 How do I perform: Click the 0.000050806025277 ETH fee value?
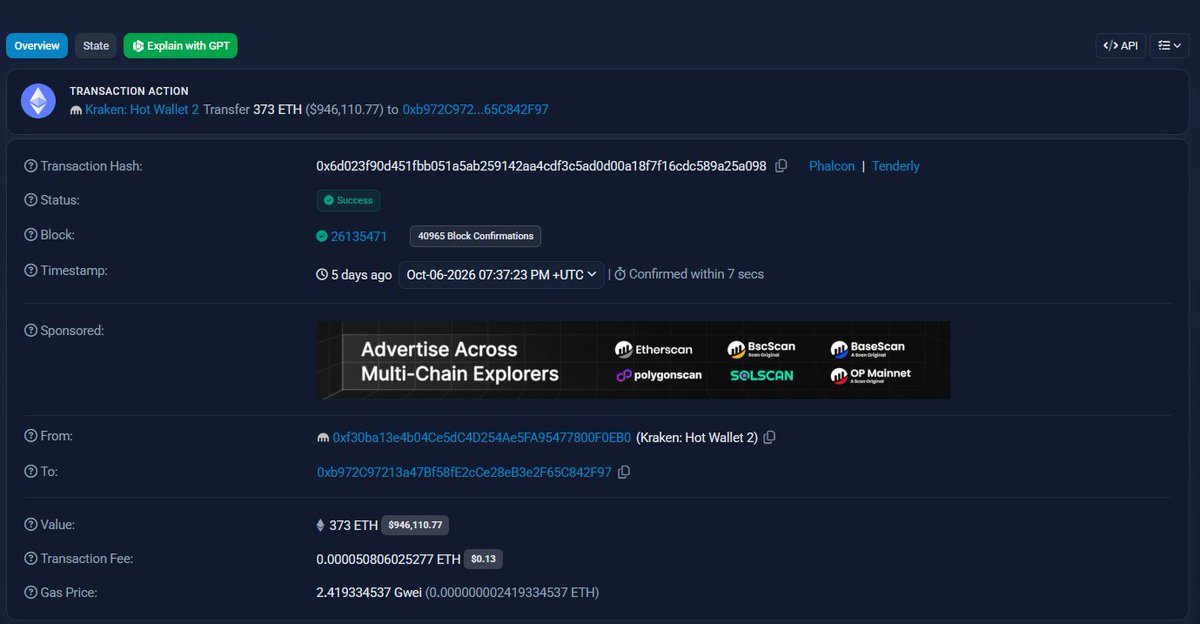[389, 558]
